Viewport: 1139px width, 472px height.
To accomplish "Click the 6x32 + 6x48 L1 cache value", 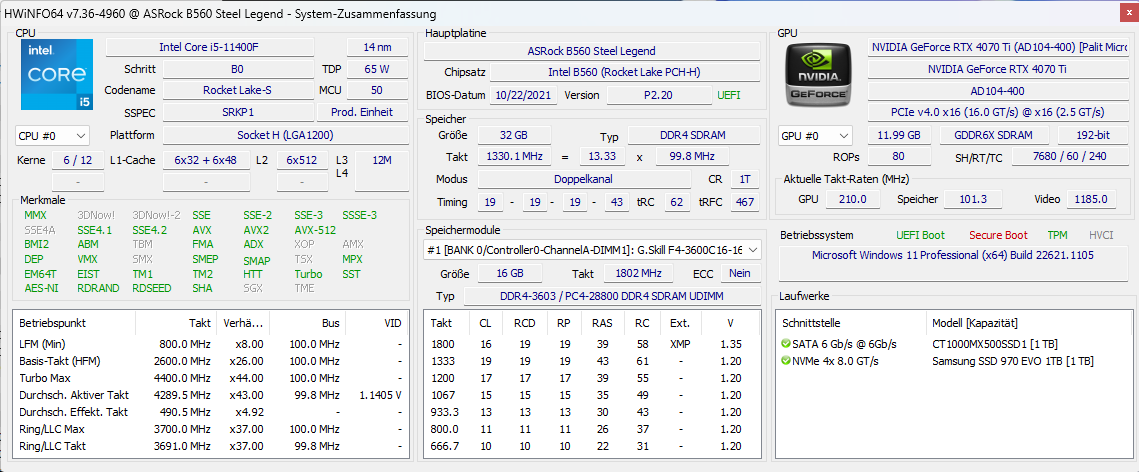I will tap(206, 160).
